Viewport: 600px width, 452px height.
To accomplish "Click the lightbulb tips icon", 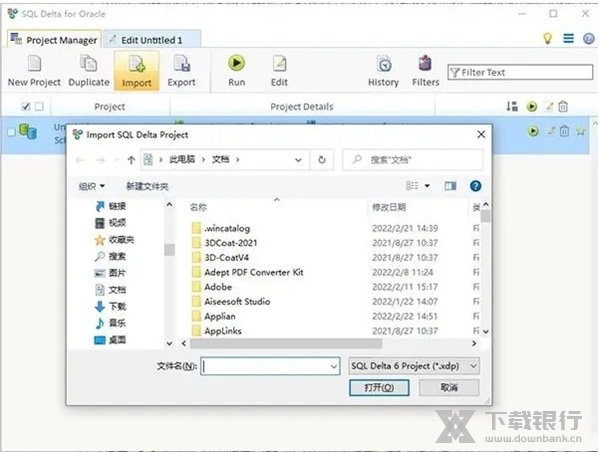I will point(548,39).
